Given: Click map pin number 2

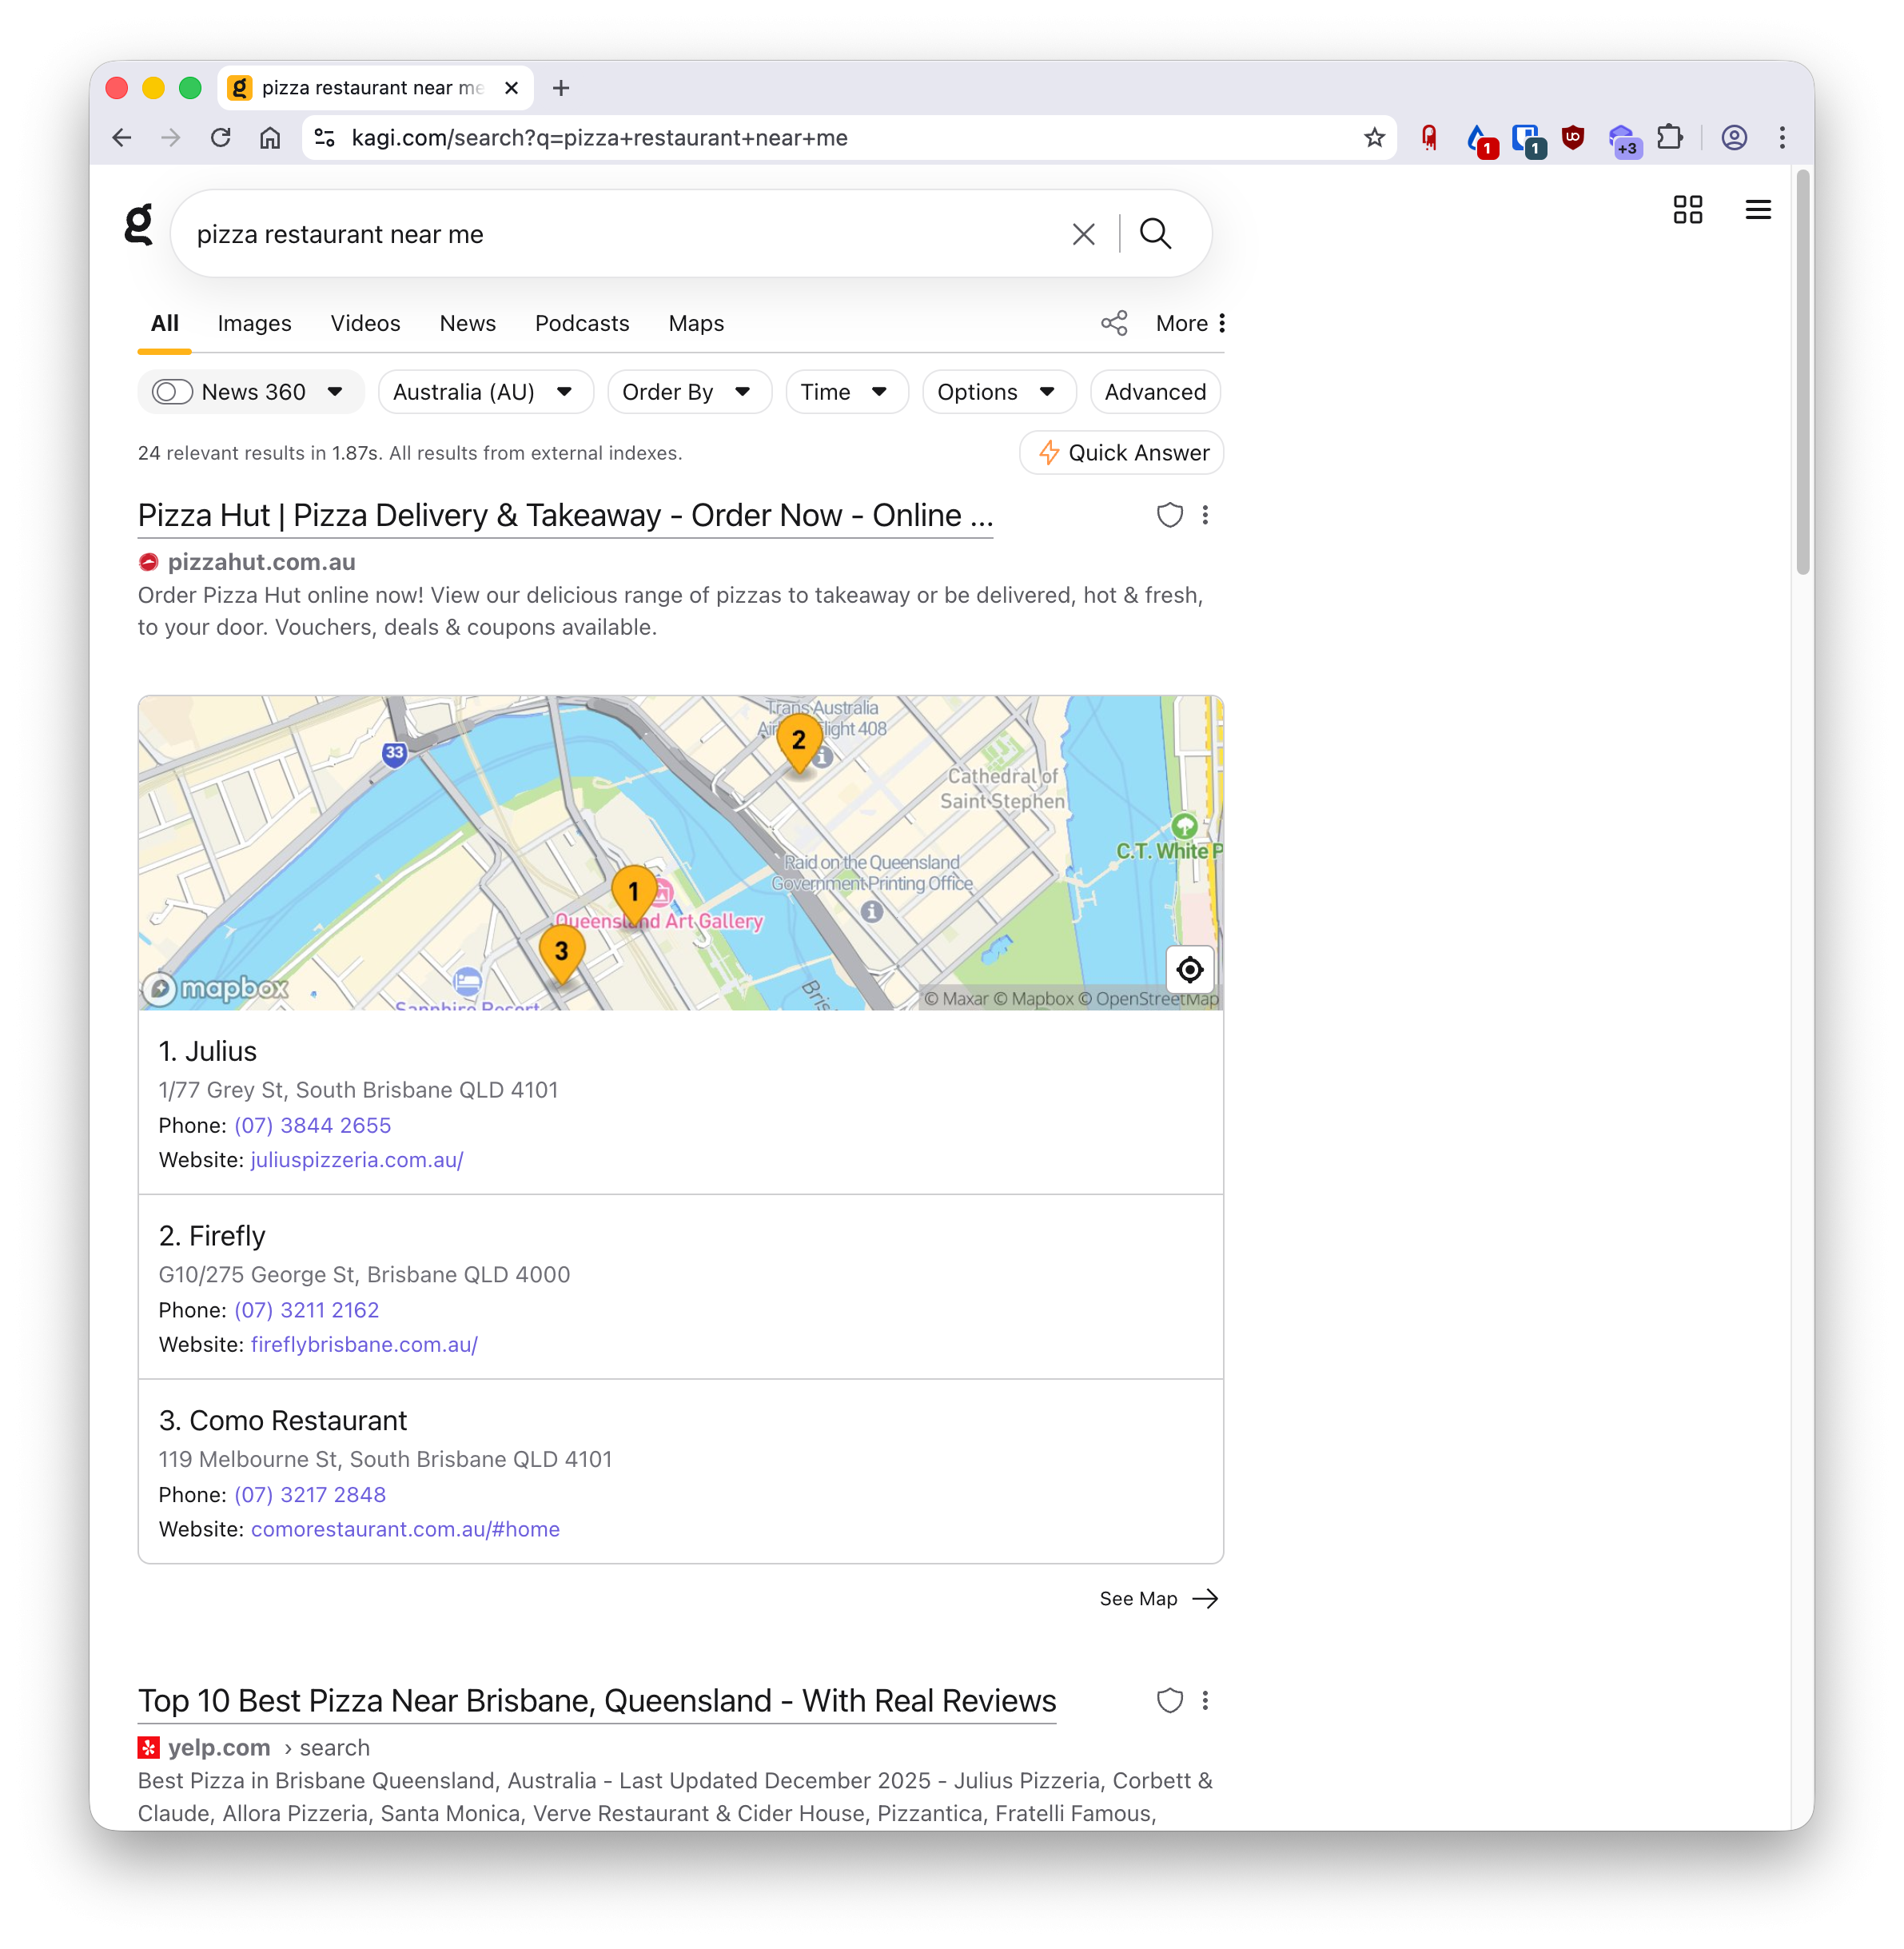Looking at the screenshot, I should click(799, 742).
